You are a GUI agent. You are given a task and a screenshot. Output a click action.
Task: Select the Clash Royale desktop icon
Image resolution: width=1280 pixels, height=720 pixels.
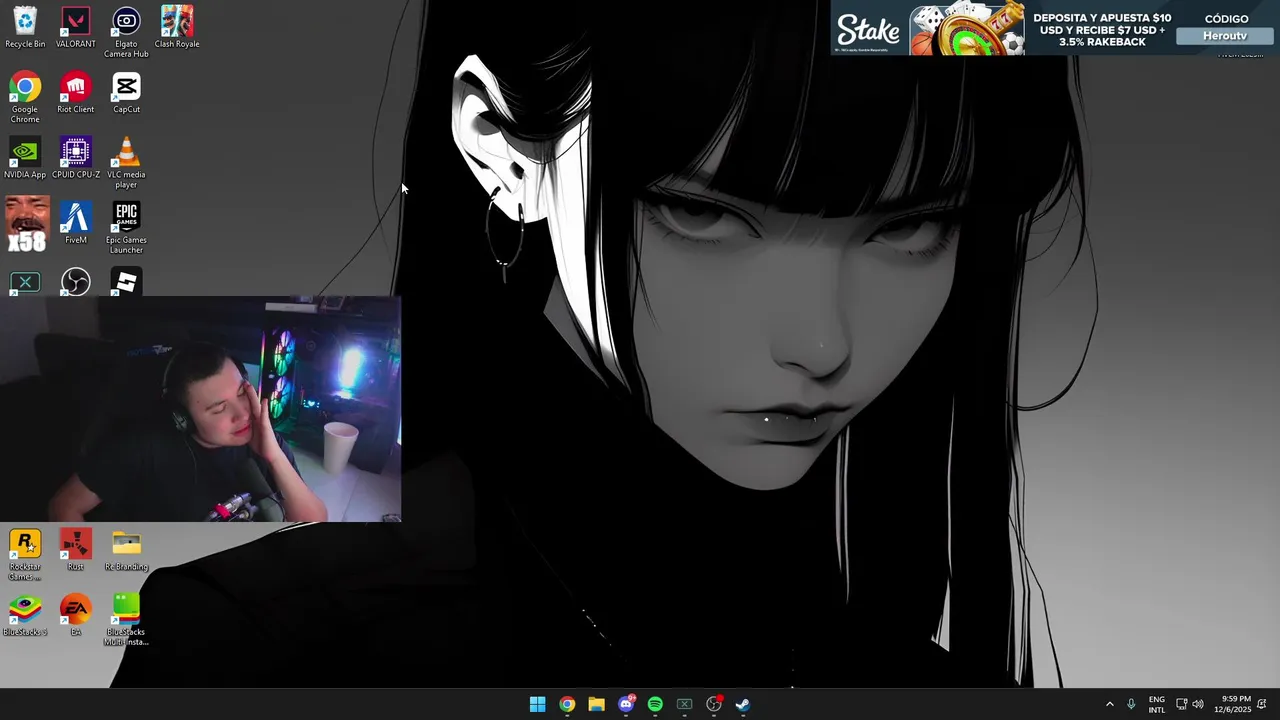[x=177, y=28]
